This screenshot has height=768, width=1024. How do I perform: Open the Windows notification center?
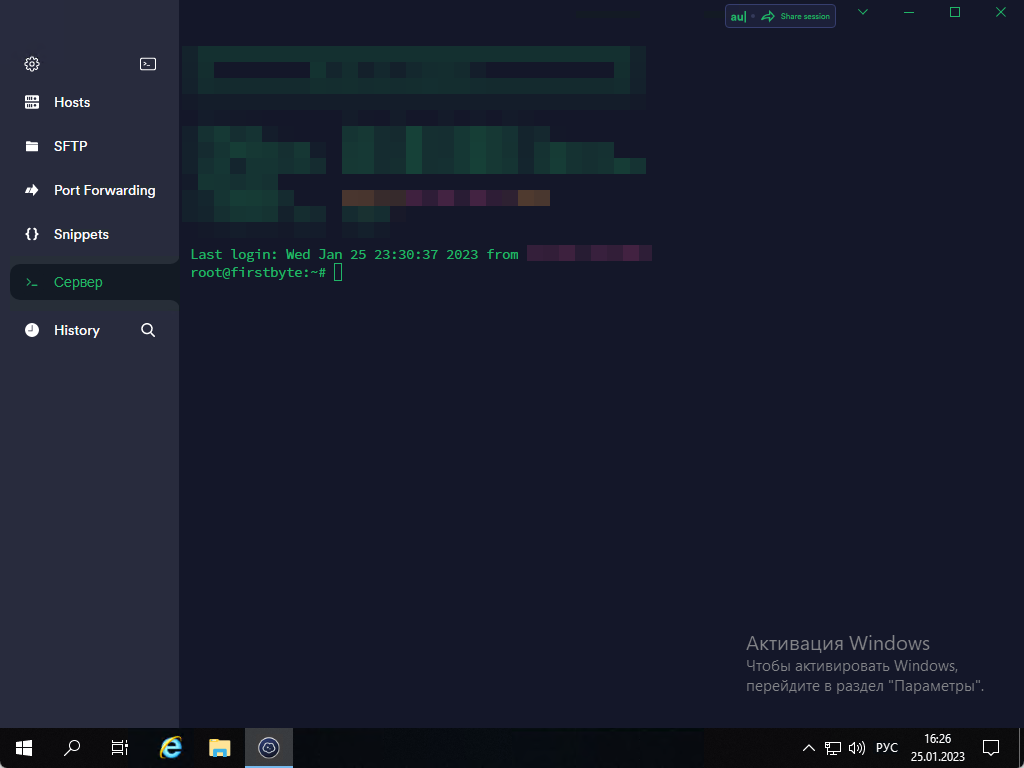[x=991, y=747]
